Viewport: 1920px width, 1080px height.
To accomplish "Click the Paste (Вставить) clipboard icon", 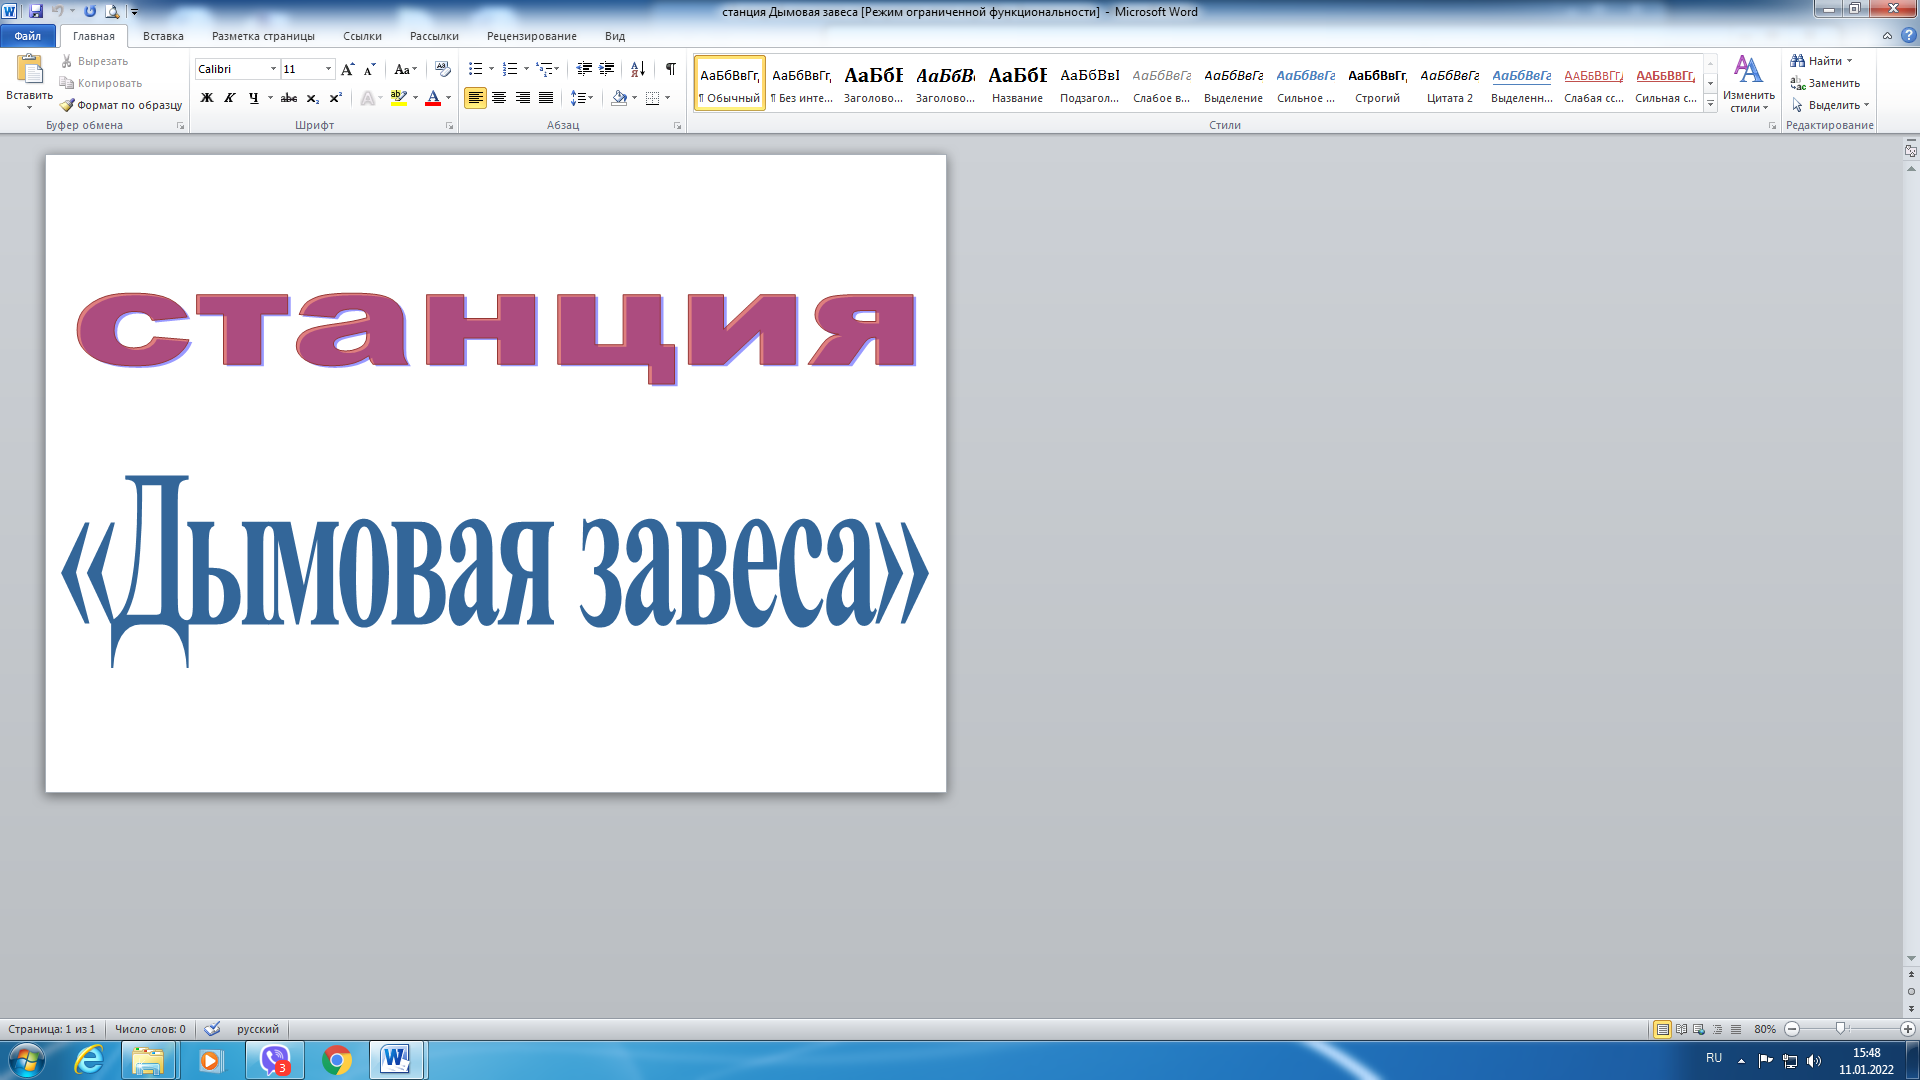I will click(30, 70).
